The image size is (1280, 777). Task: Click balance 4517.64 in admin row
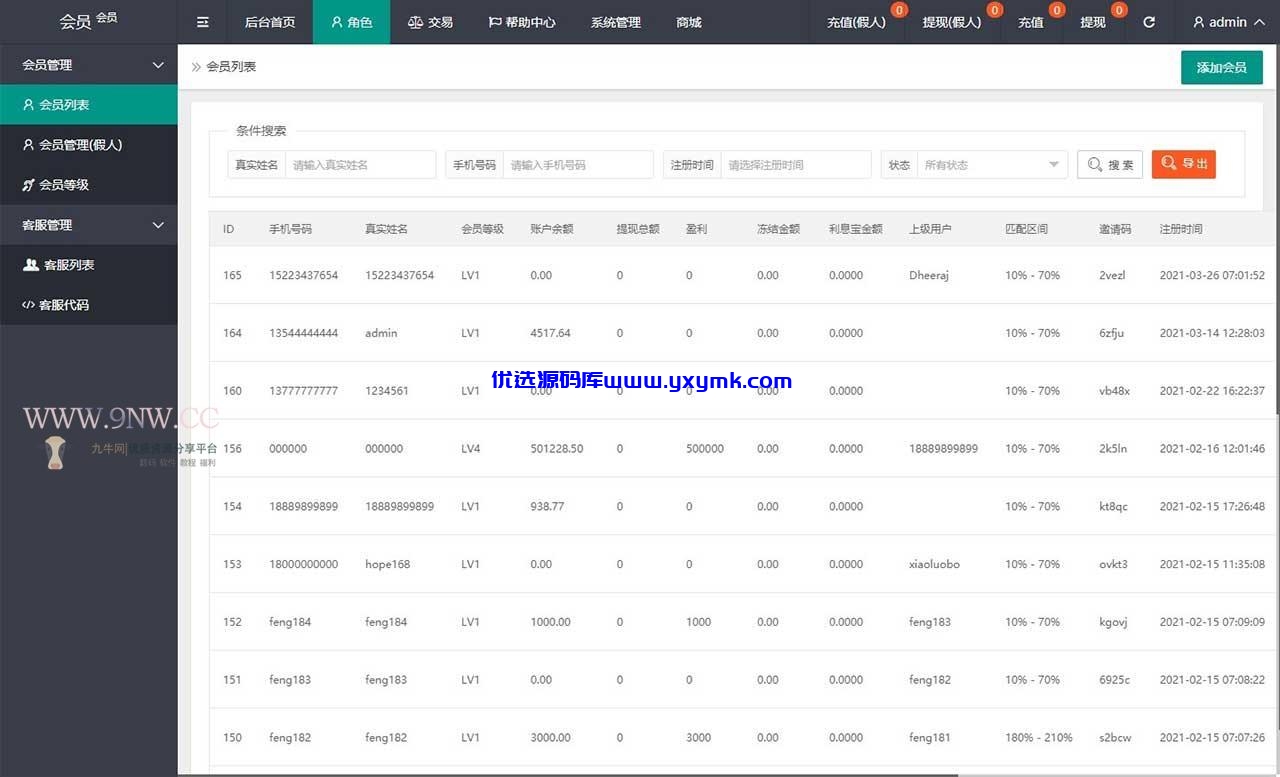[551, 333]
